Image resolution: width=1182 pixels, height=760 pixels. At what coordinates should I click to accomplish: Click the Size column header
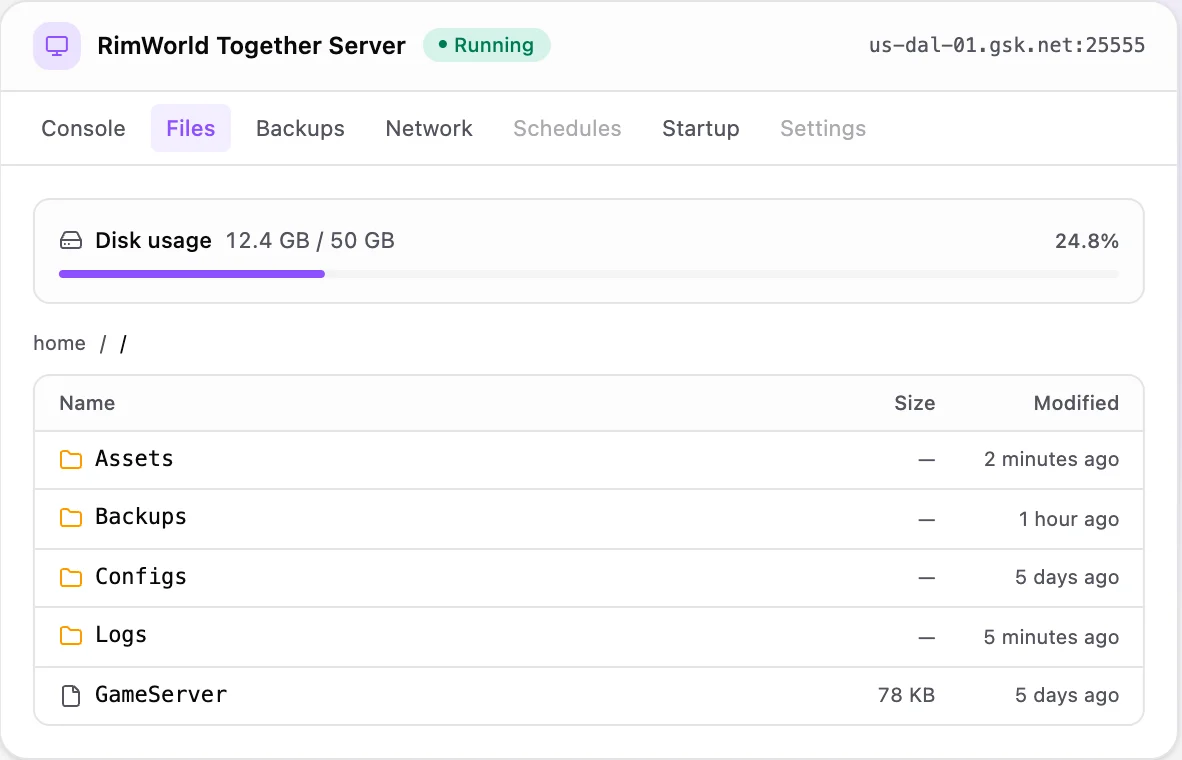click(914, 403)
